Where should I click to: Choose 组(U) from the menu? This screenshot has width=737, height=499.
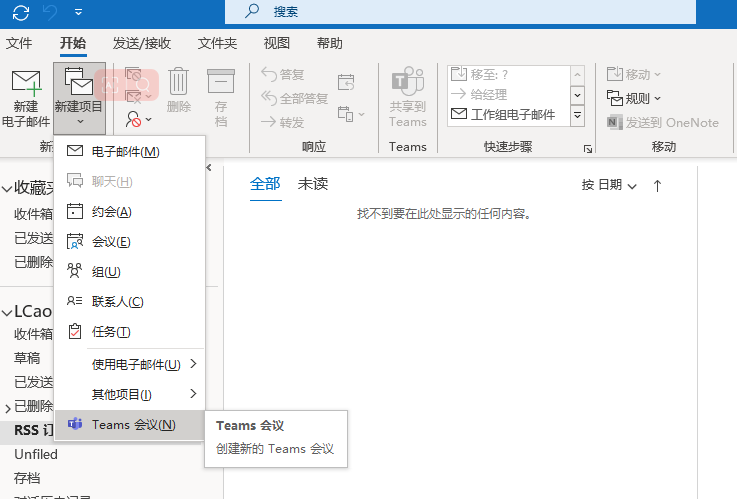pos(130,272)
